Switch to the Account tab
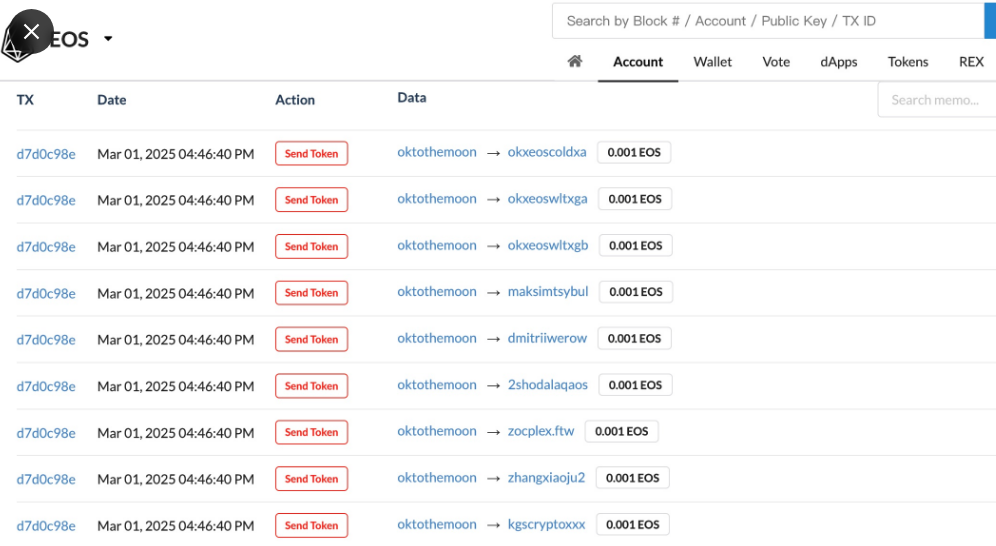Screen dimensions: 996x546 [638, 62]
